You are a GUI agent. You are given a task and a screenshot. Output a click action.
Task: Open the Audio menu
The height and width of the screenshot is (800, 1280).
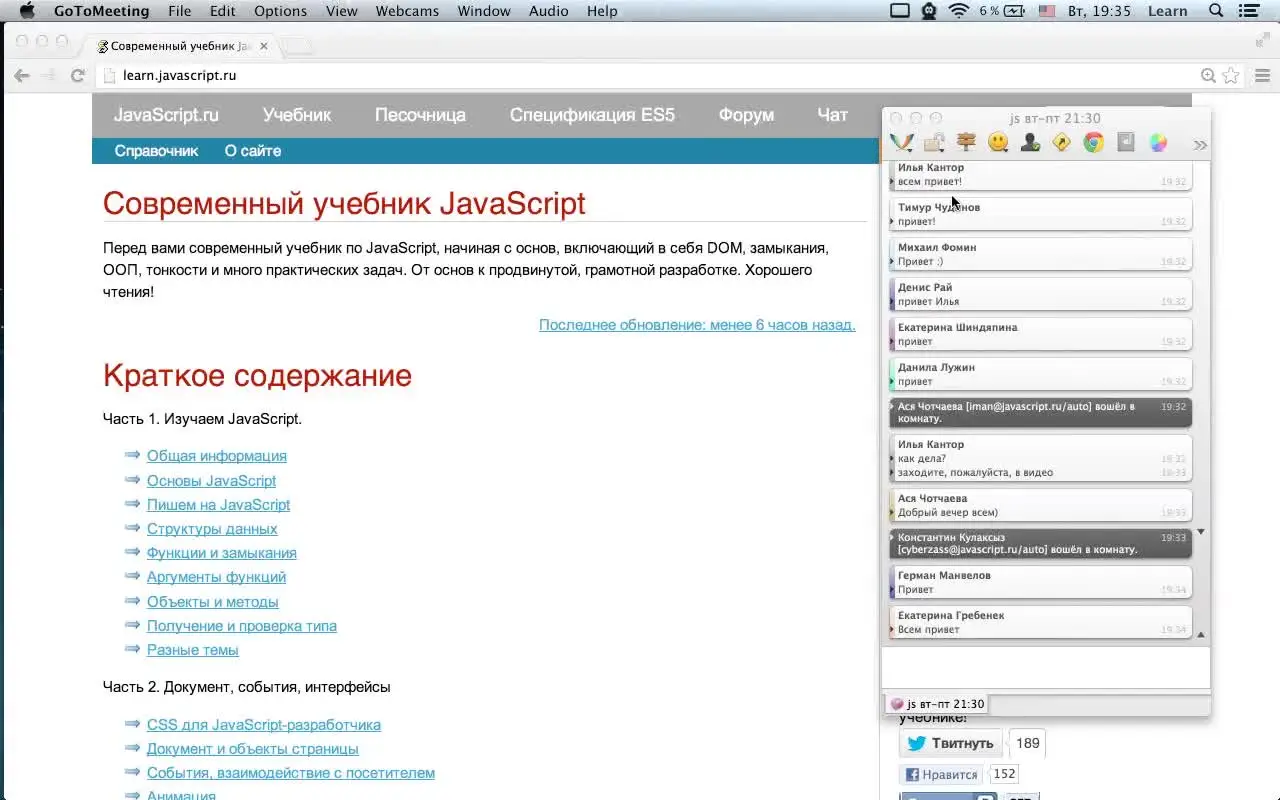click(548, 11)
